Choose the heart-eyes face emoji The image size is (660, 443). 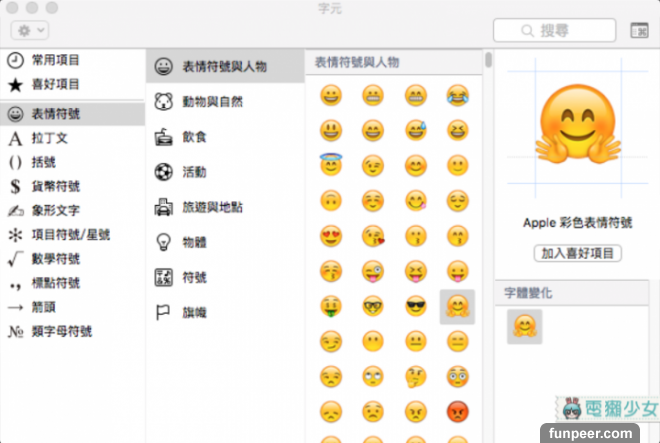(330, 236)
